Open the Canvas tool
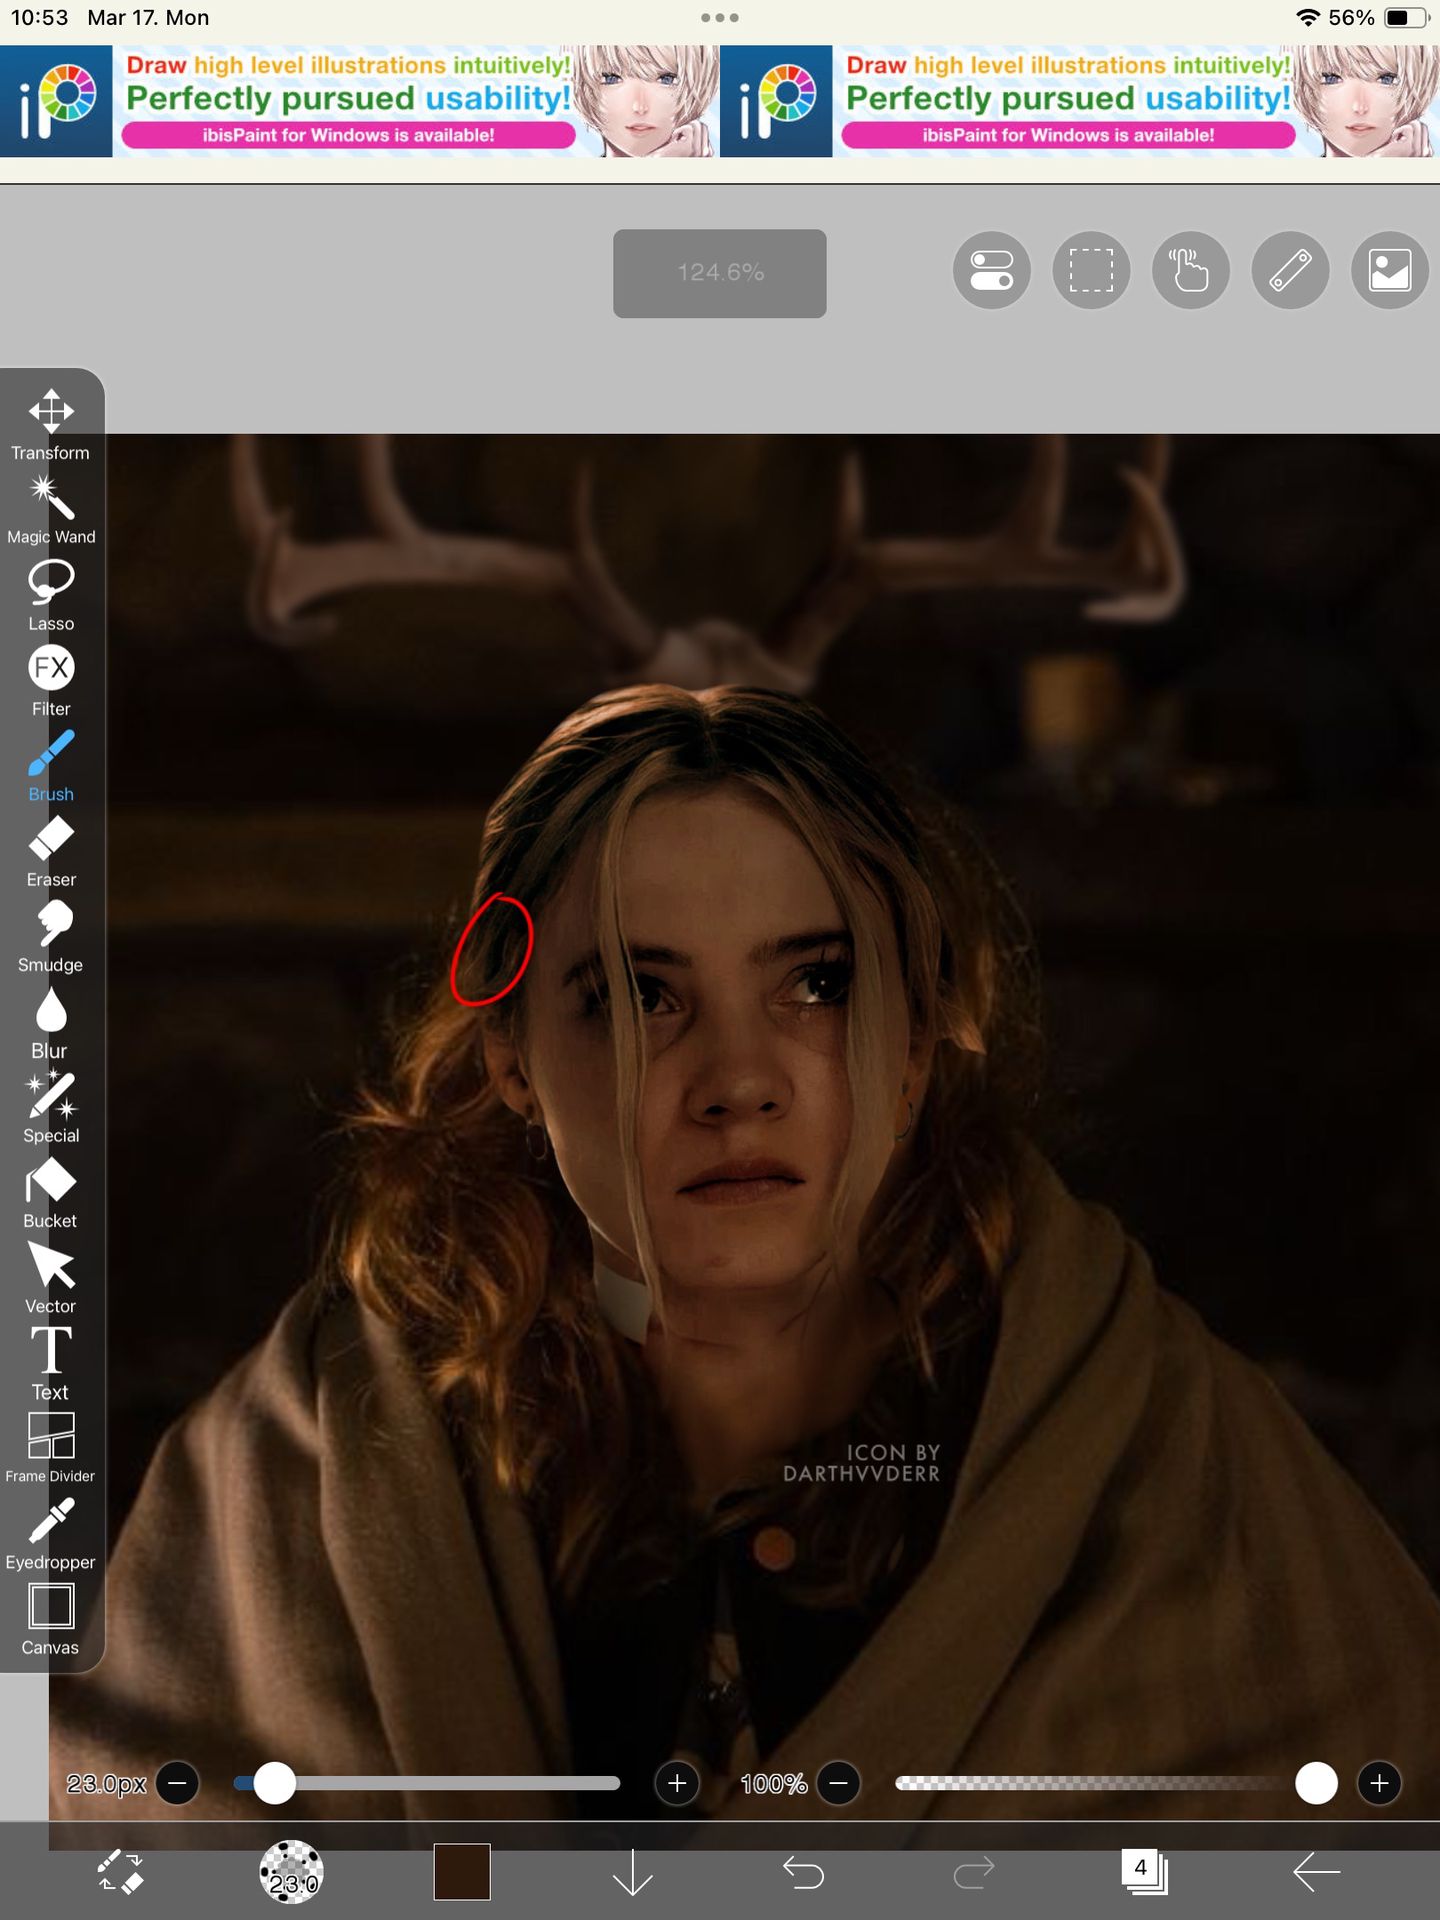The height and width of the screenshot is (1920, 1440). coord(51,1620)
